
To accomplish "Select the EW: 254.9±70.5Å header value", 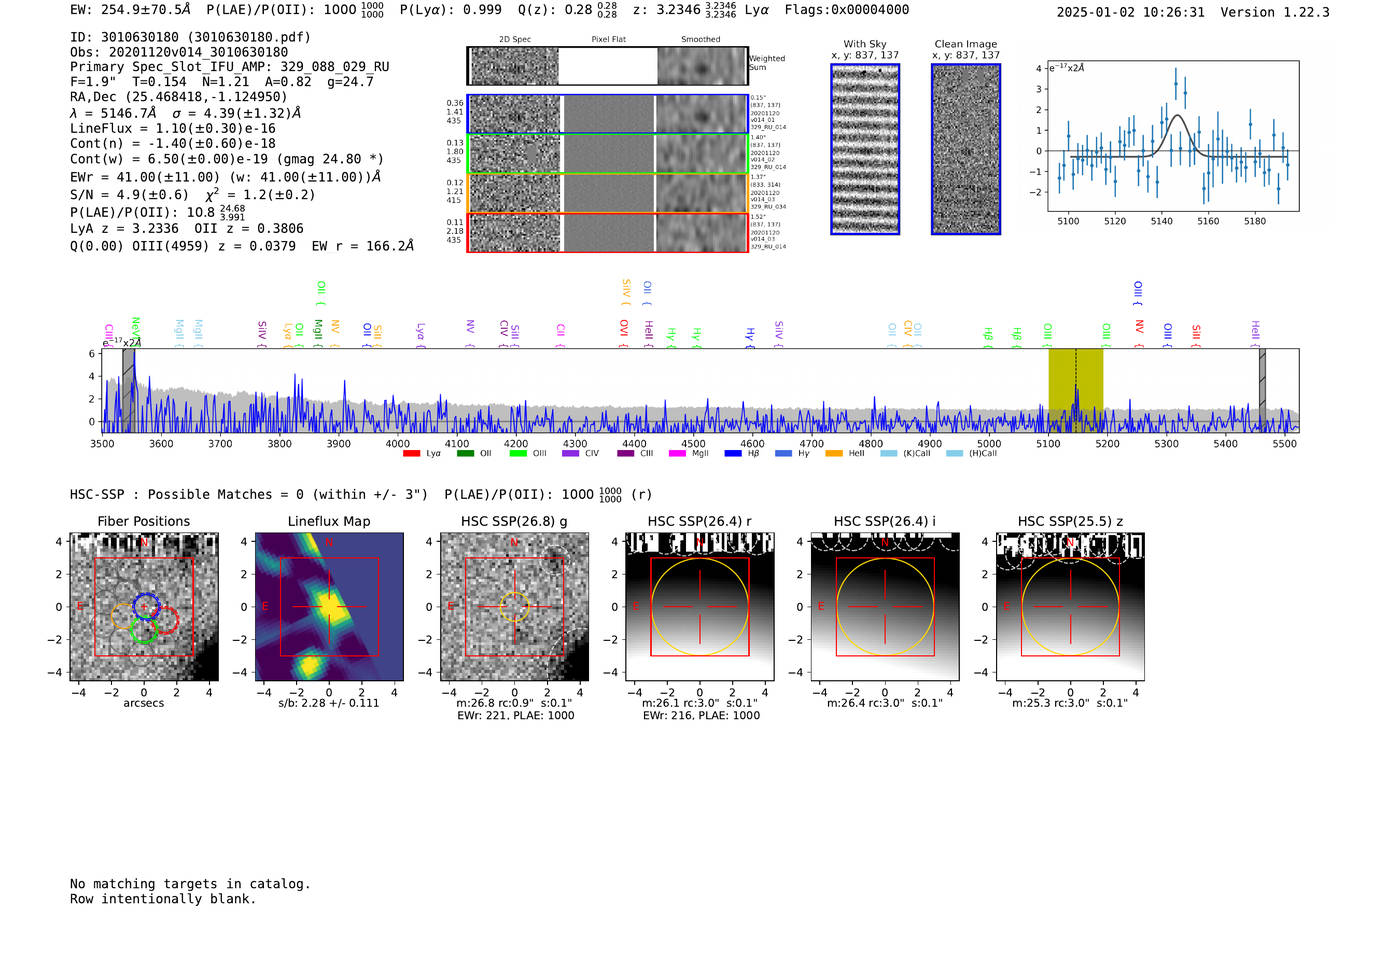I will tap(130, 10).
